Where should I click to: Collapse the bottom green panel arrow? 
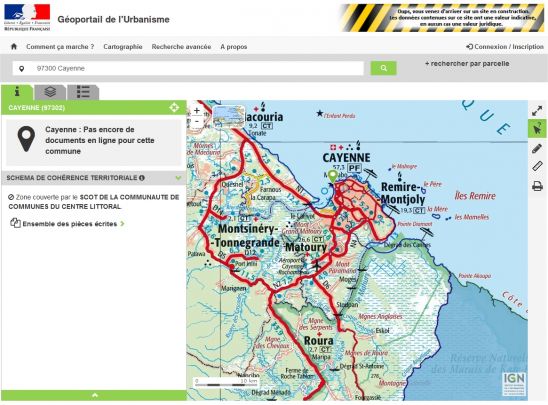(94, 395)
